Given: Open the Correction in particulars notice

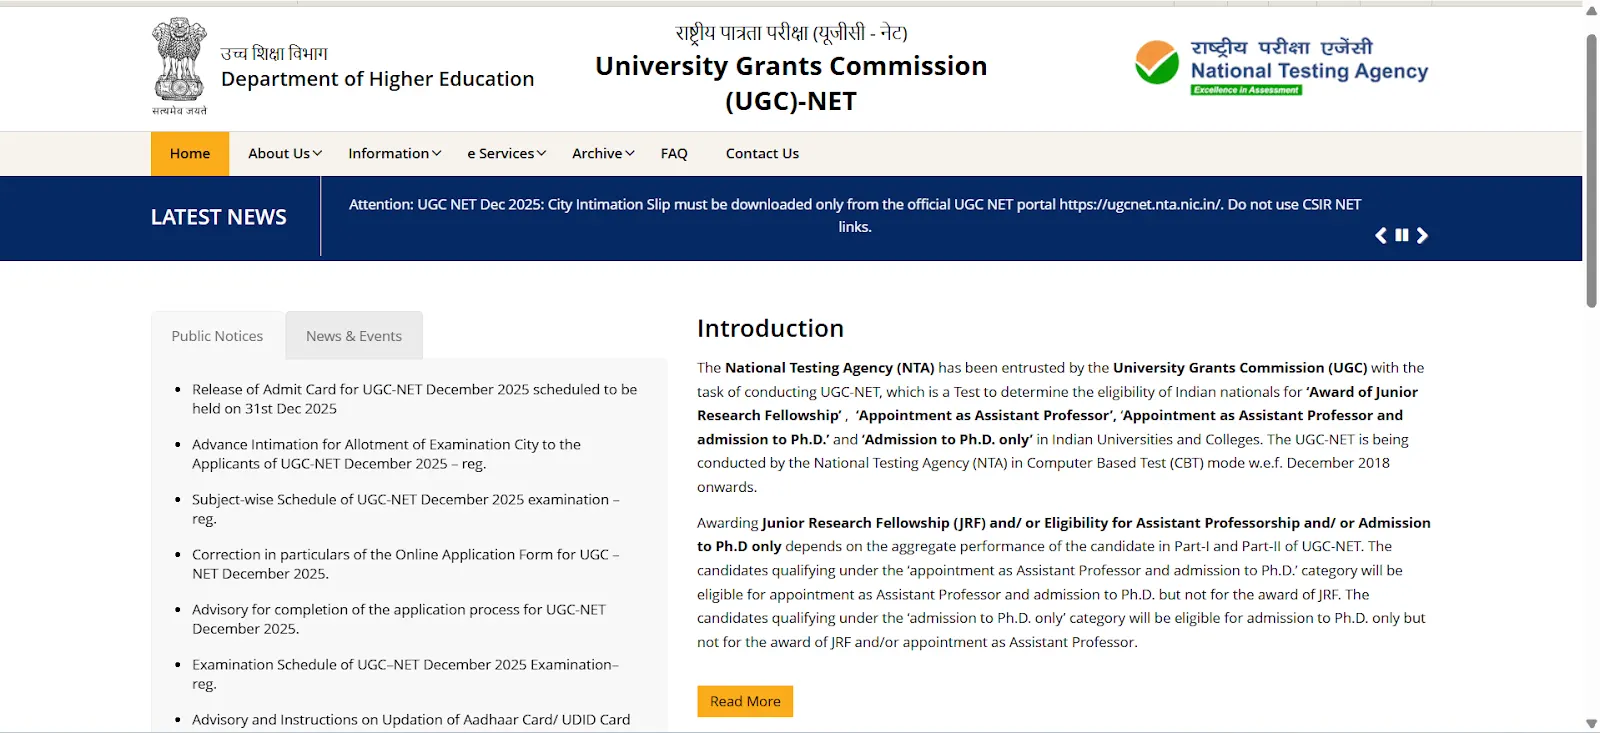Looking at the screenshot, I should (x=405, y=564).
